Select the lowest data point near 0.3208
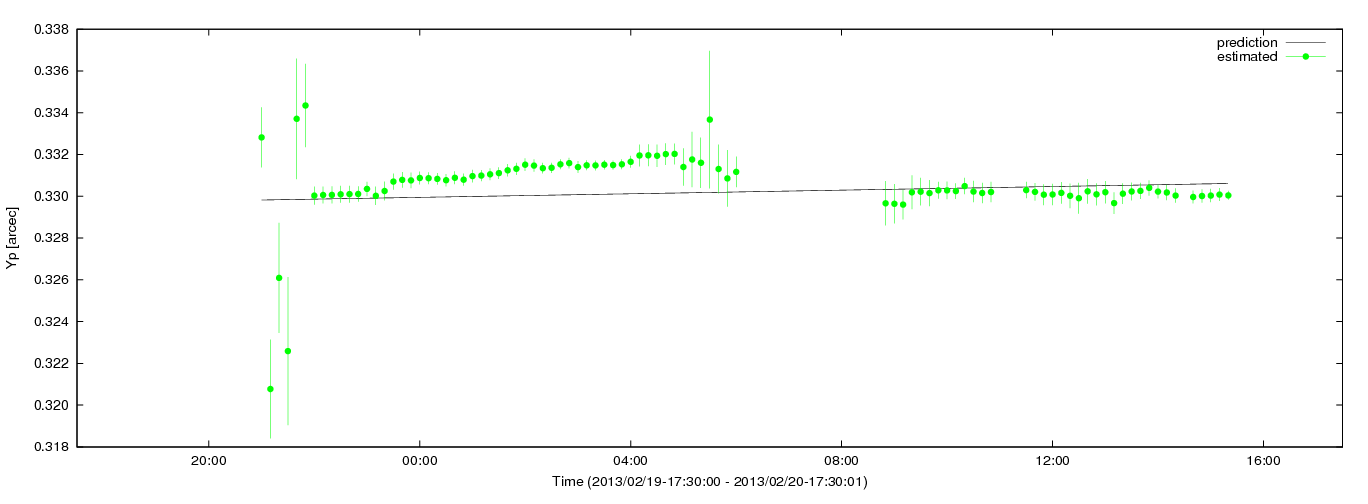Viewport: 1368px width, 504px height. [x=270, y=389]
